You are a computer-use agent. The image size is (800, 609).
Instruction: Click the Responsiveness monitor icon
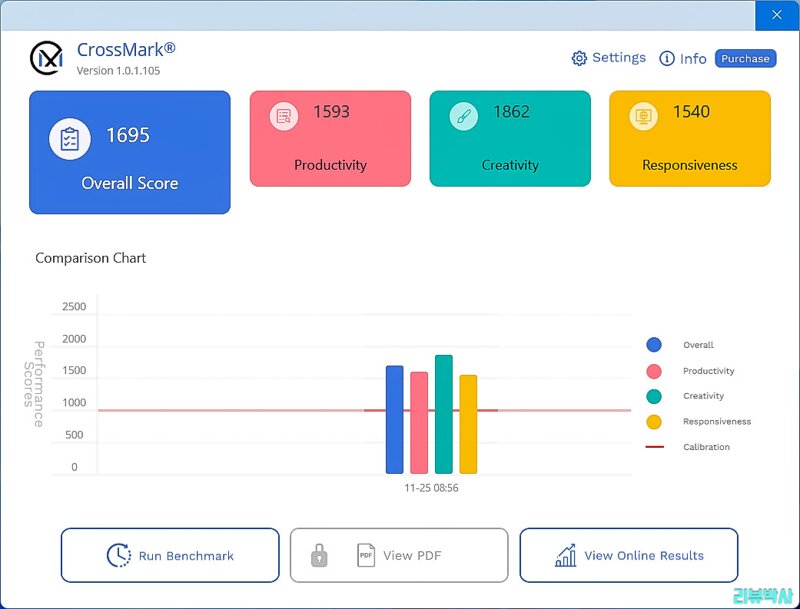point(643,116)
